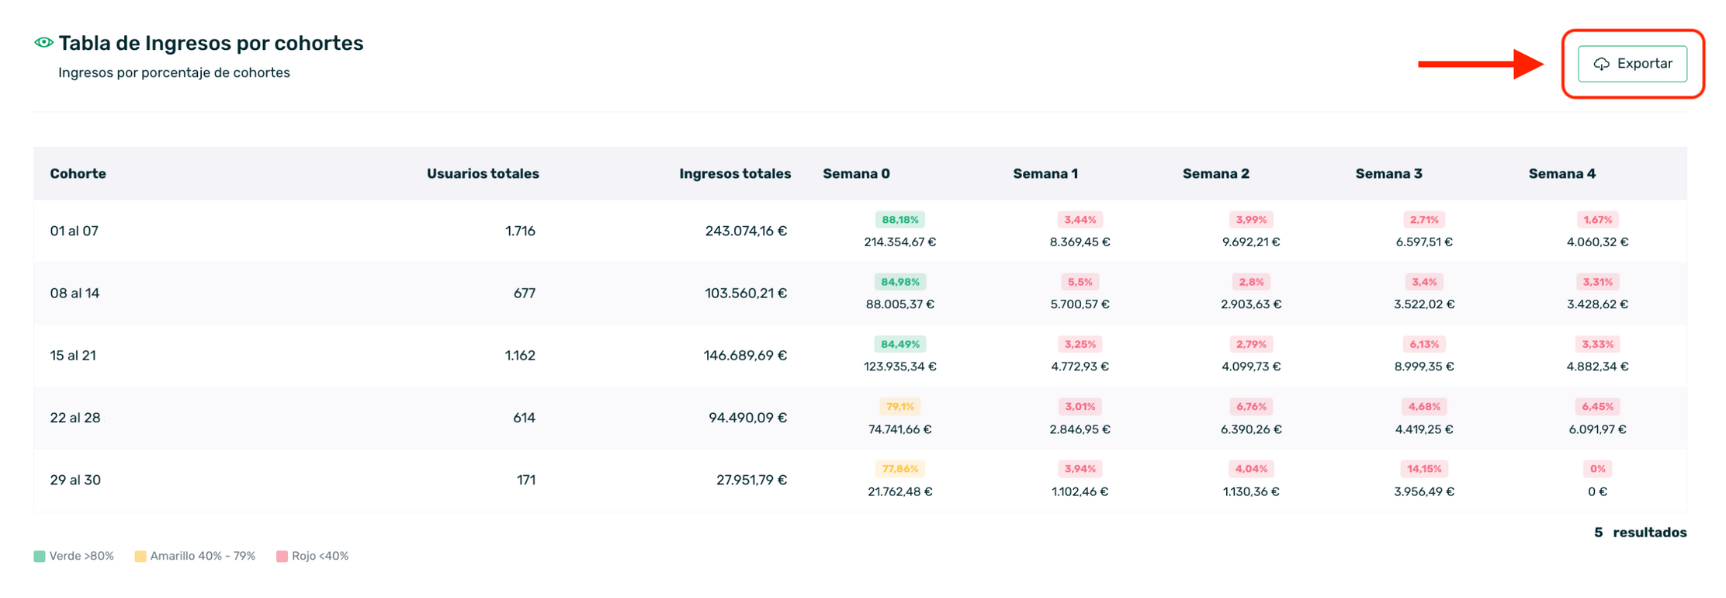Click the Exportar button

1632,64
